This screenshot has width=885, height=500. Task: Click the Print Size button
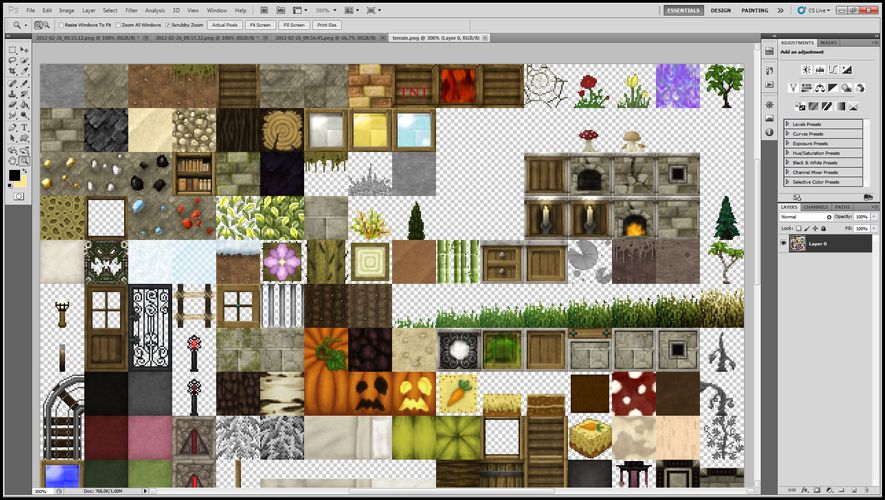[327, 25]
